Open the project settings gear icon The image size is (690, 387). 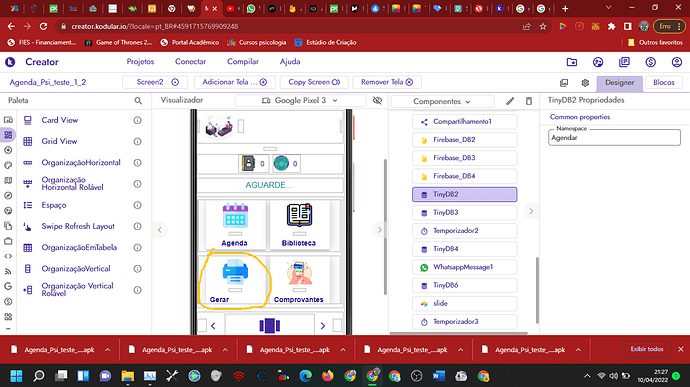tap(585, 83)
